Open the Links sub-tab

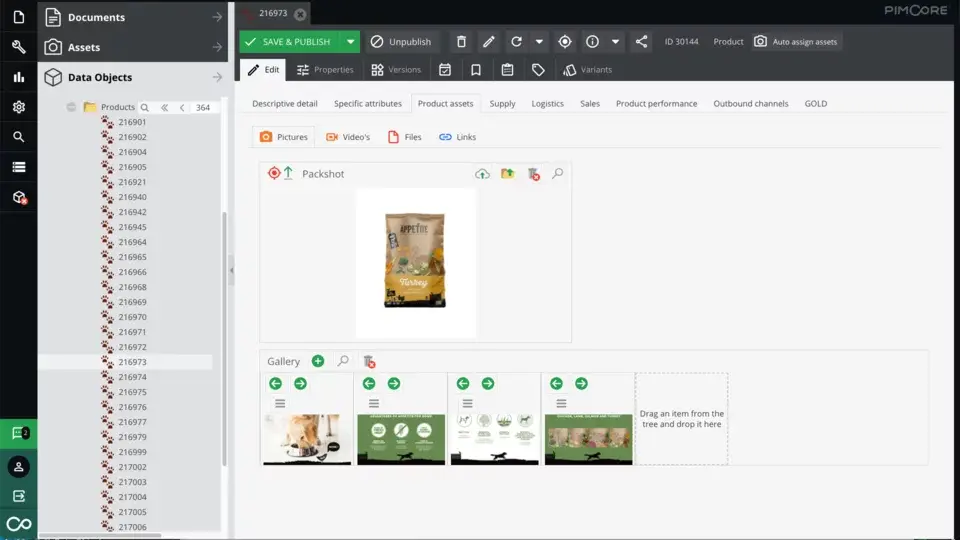pyautogui.click(x=457, y=137)
